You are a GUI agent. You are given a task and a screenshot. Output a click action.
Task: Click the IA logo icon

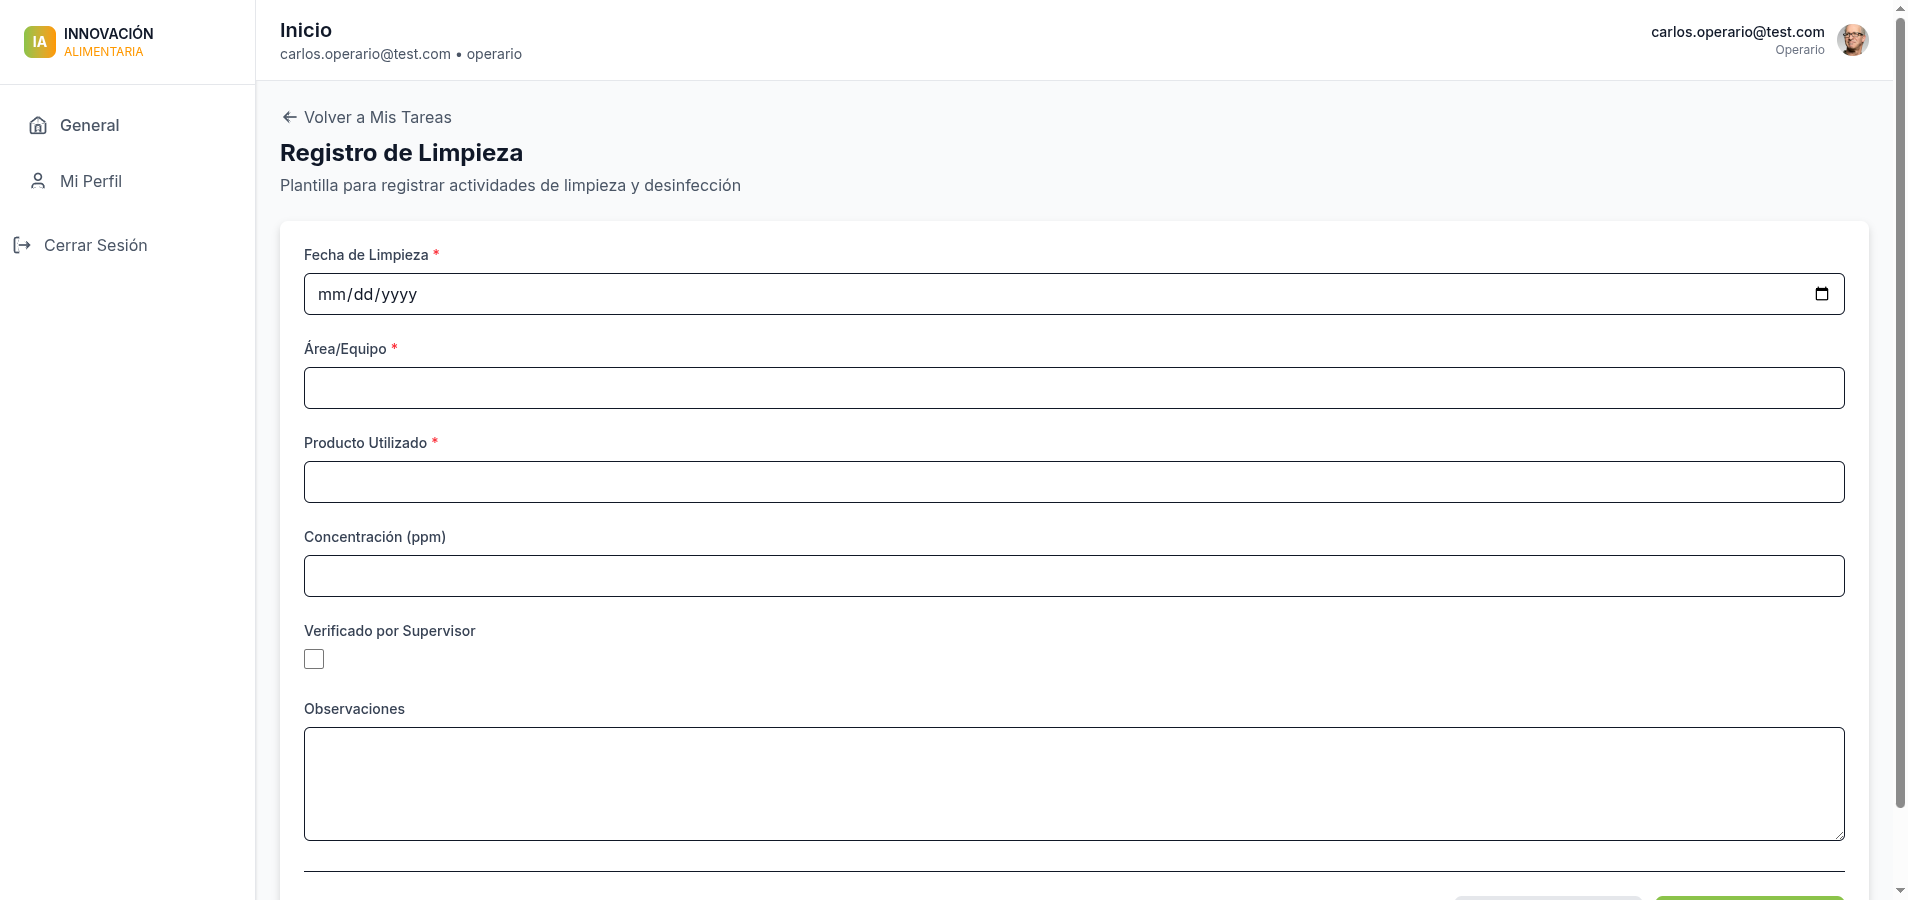[x=39, y=42]
